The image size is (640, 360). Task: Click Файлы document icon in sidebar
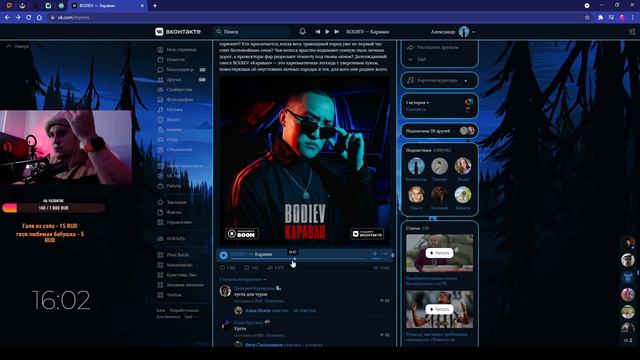[160, 212]
